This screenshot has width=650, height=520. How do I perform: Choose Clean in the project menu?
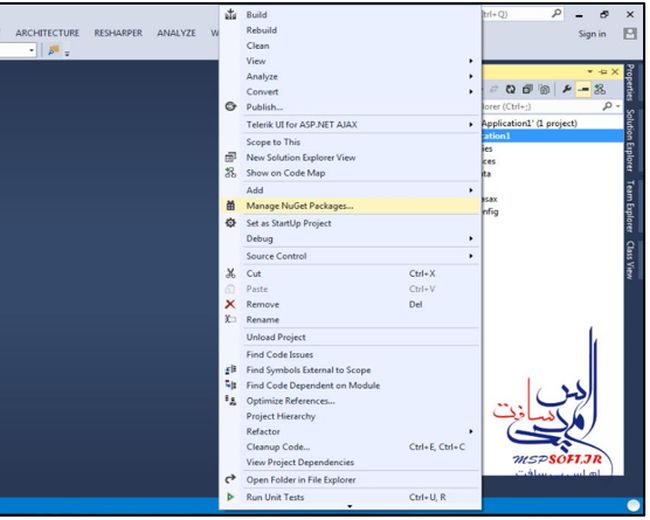(x=257, y=46)
